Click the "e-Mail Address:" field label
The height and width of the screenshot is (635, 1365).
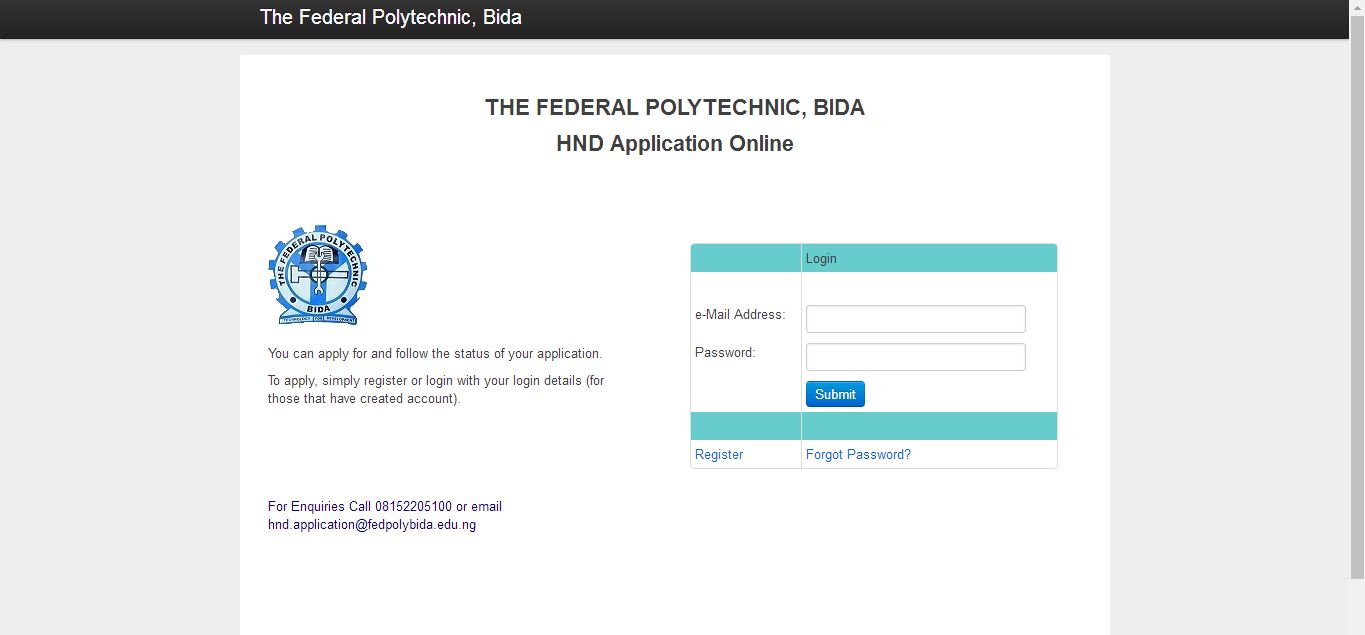tap(740, 315)
